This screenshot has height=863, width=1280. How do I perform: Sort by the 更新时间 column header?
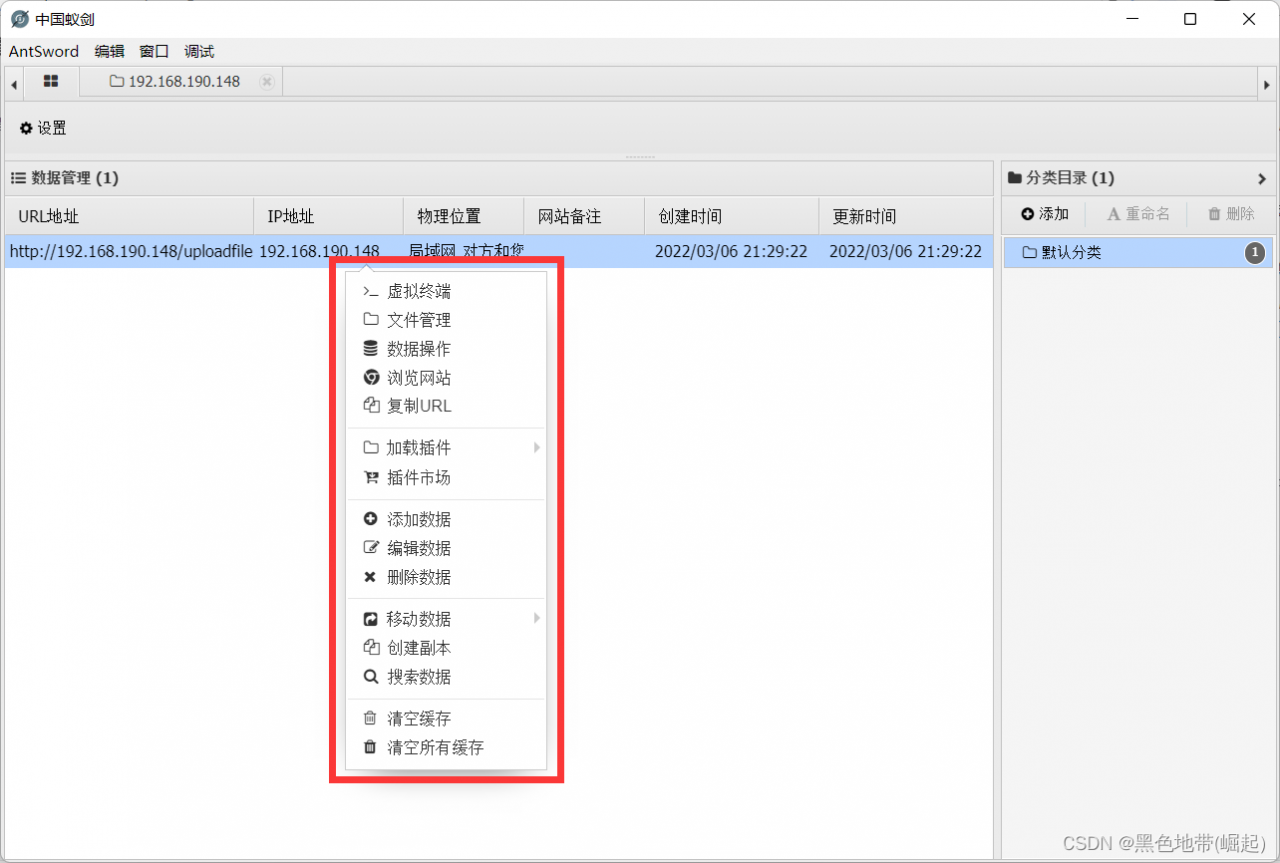point(906,216)
